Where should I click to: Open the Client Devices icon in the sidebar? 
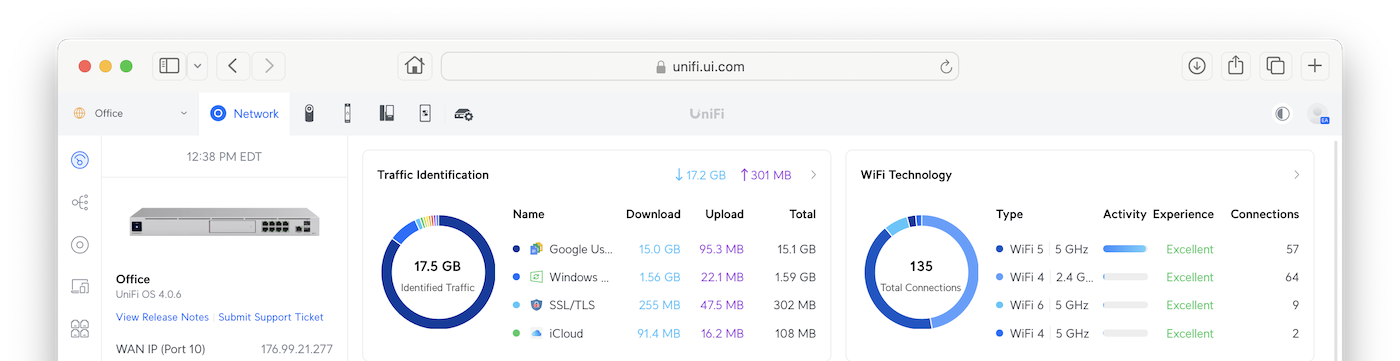point(80,287)
